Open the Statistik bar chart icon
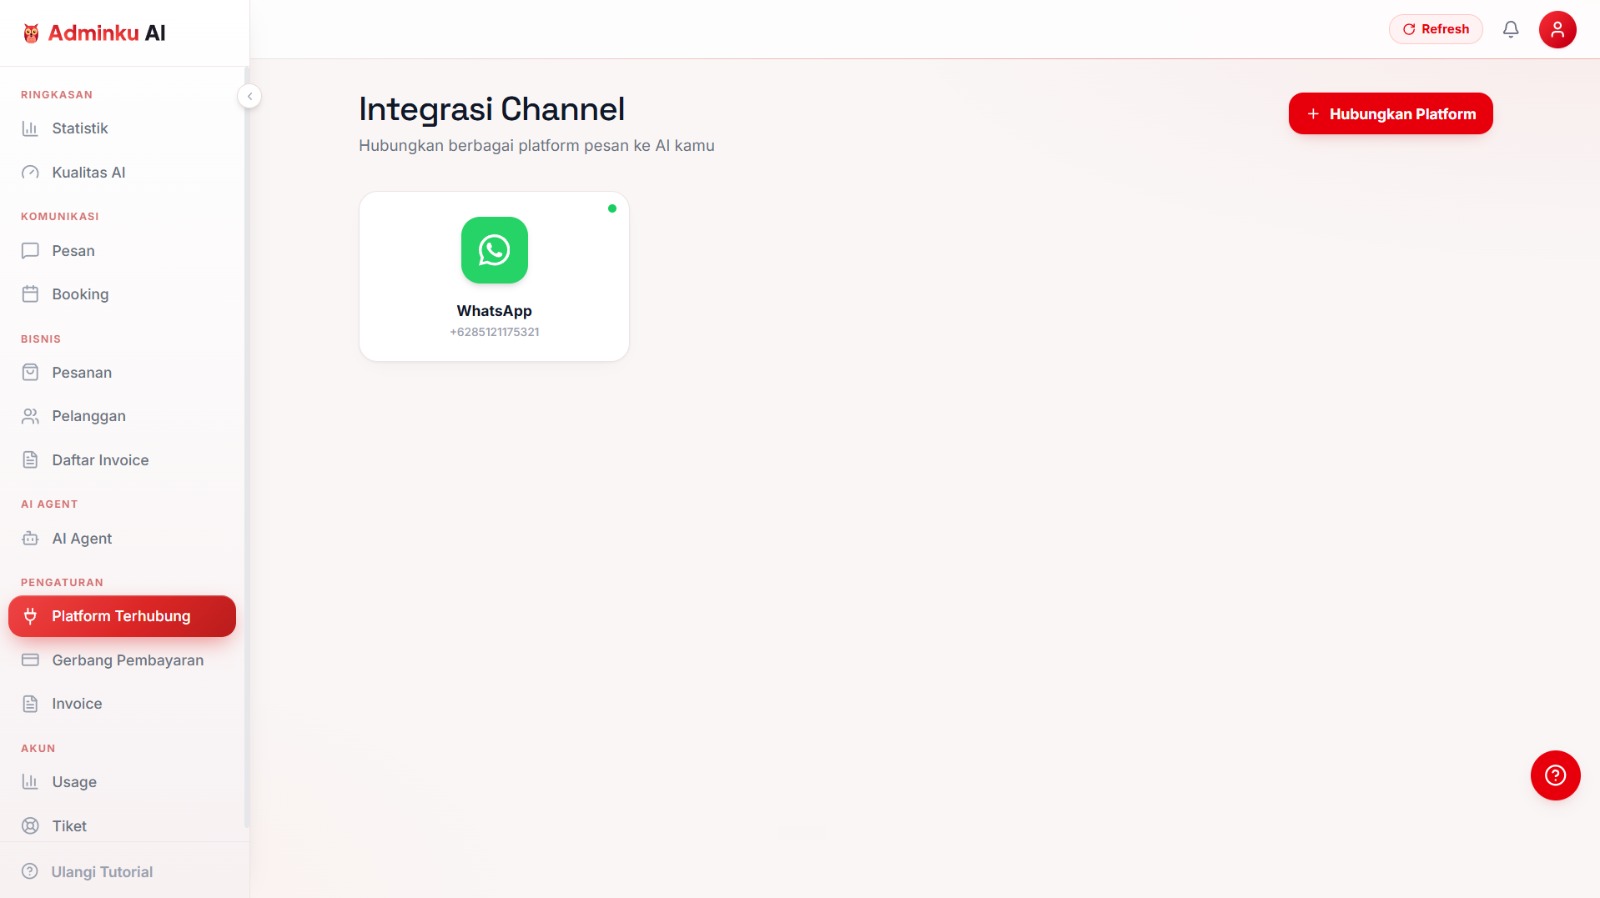1600x898 pixels. (30, 128)
